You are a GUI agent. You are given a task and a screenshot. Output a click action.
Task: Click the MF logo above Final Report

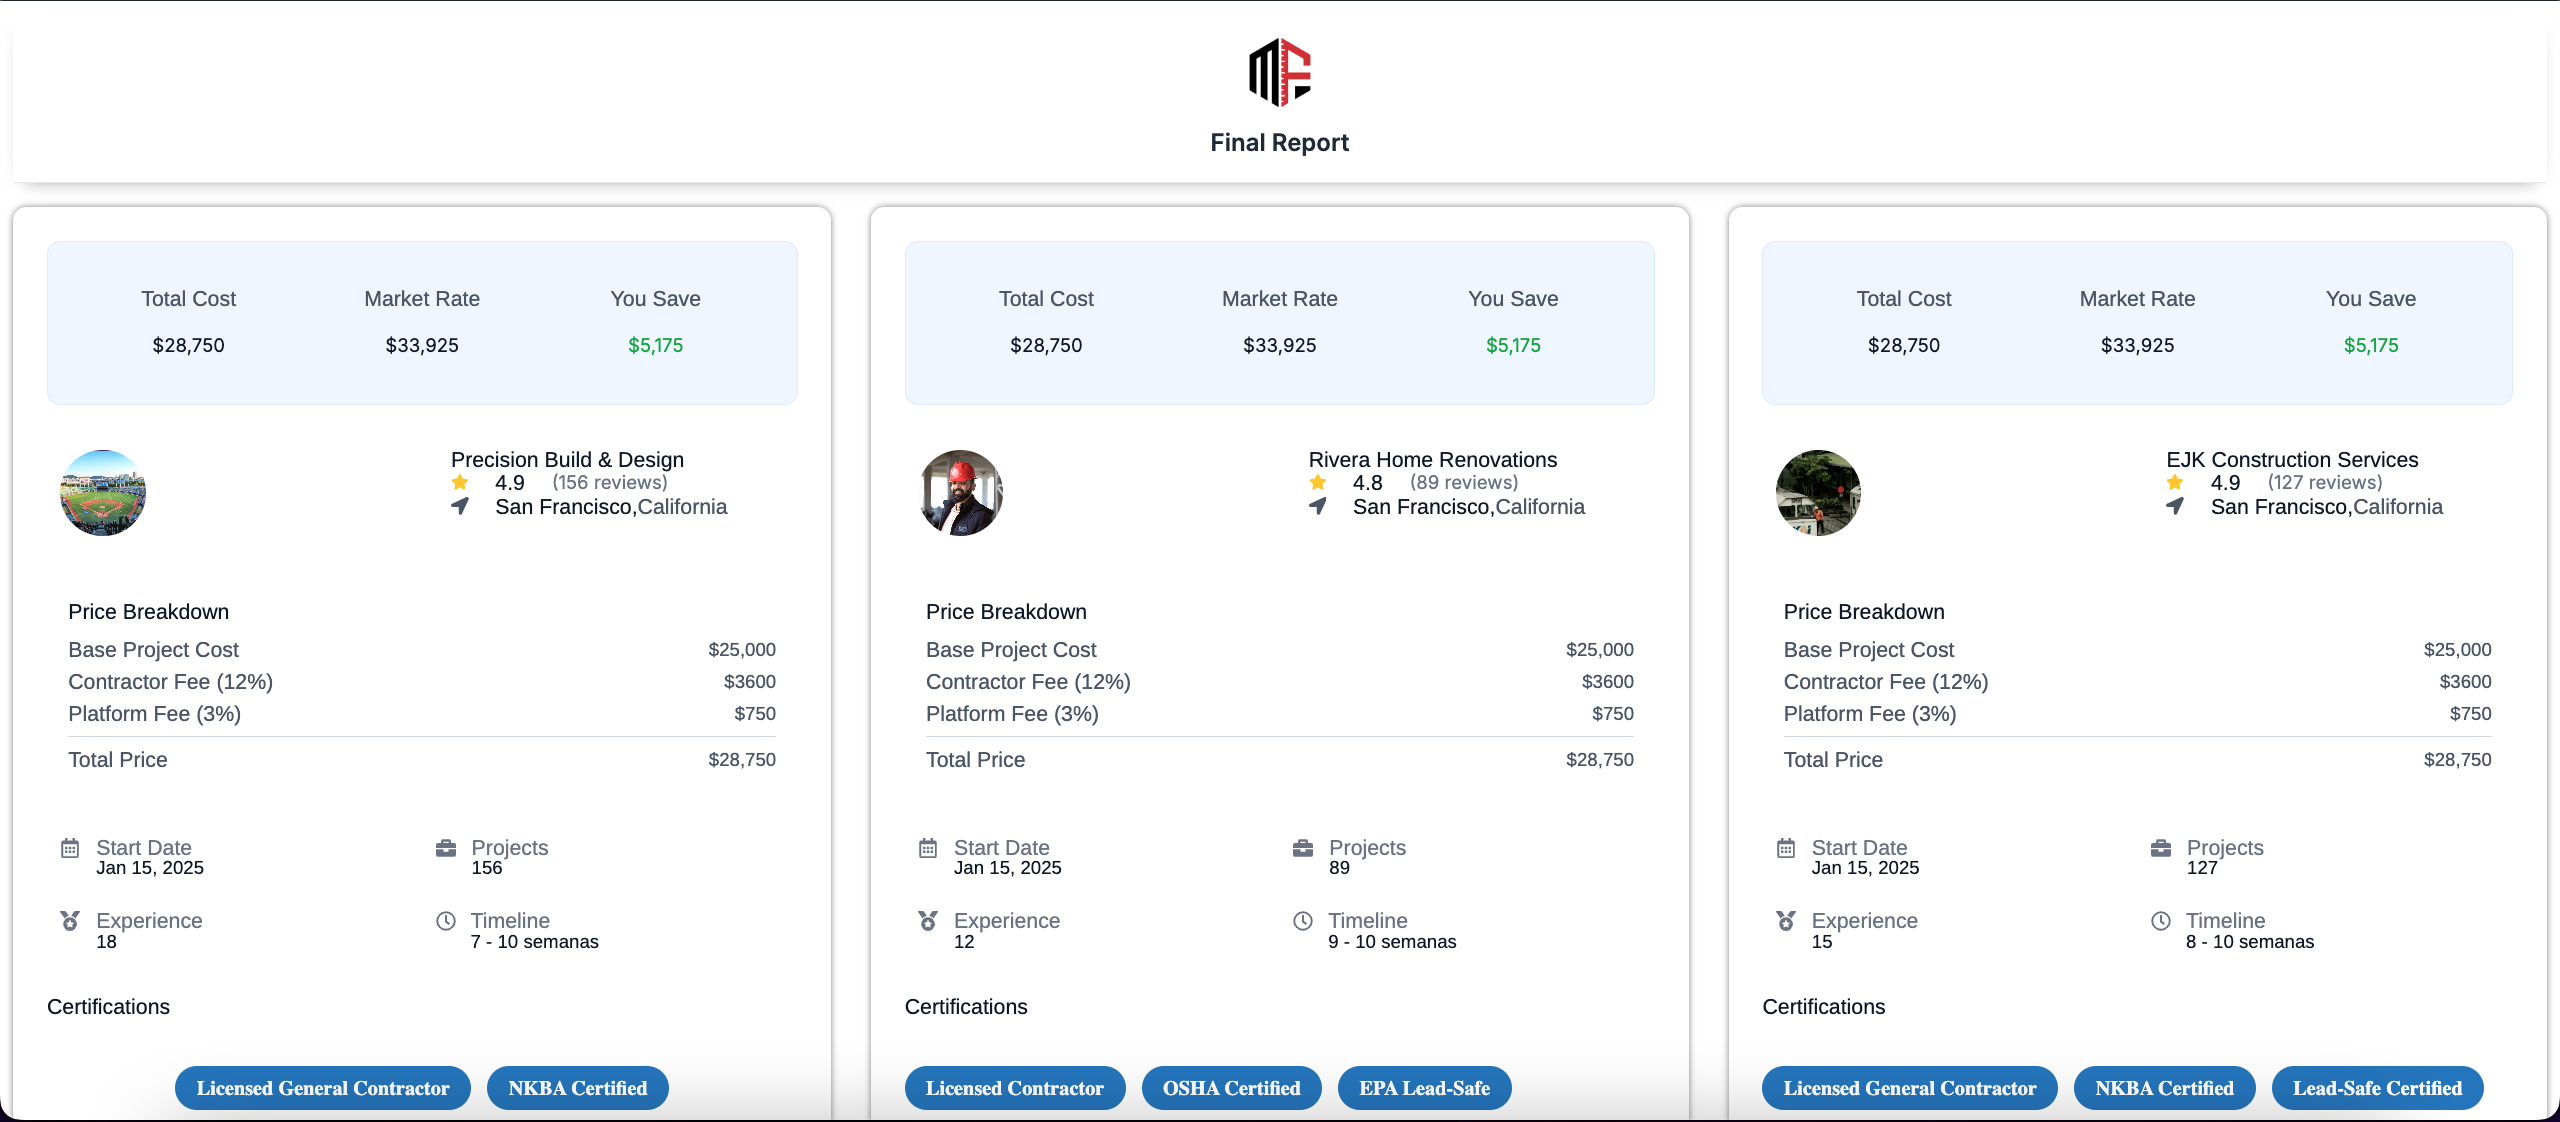tap(1280, 72)
